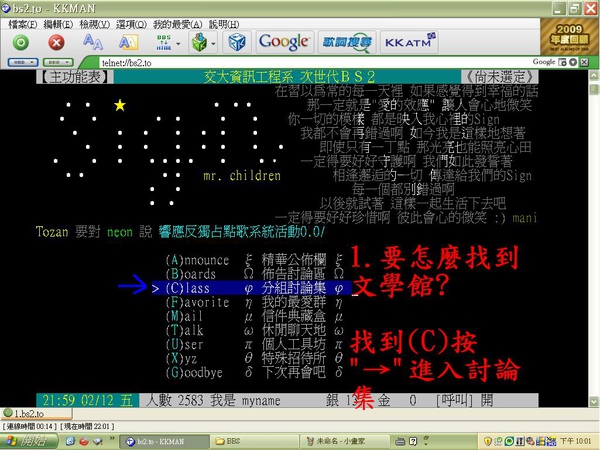The image size is (600, 450).
Task: Select the (T)alk menu entry
Action: pos(254,330)
